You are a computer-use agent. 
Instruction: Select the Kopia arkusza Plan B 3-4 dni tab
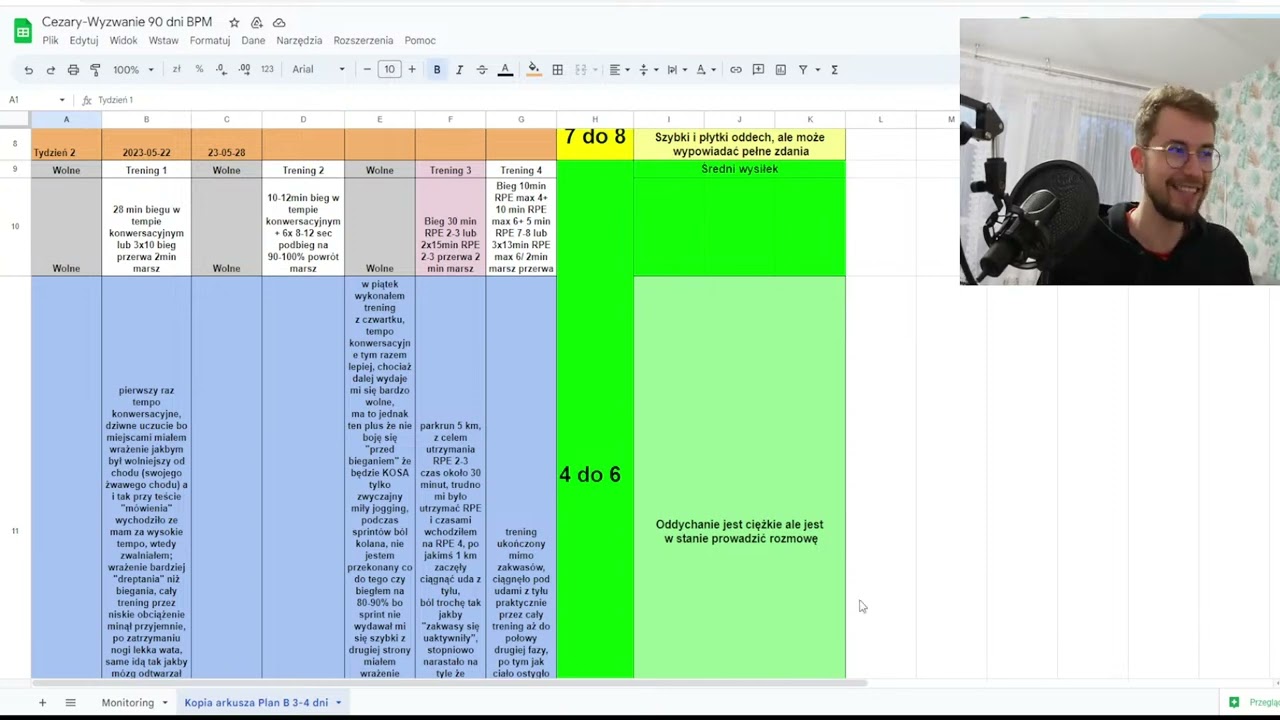click(256, 703)
